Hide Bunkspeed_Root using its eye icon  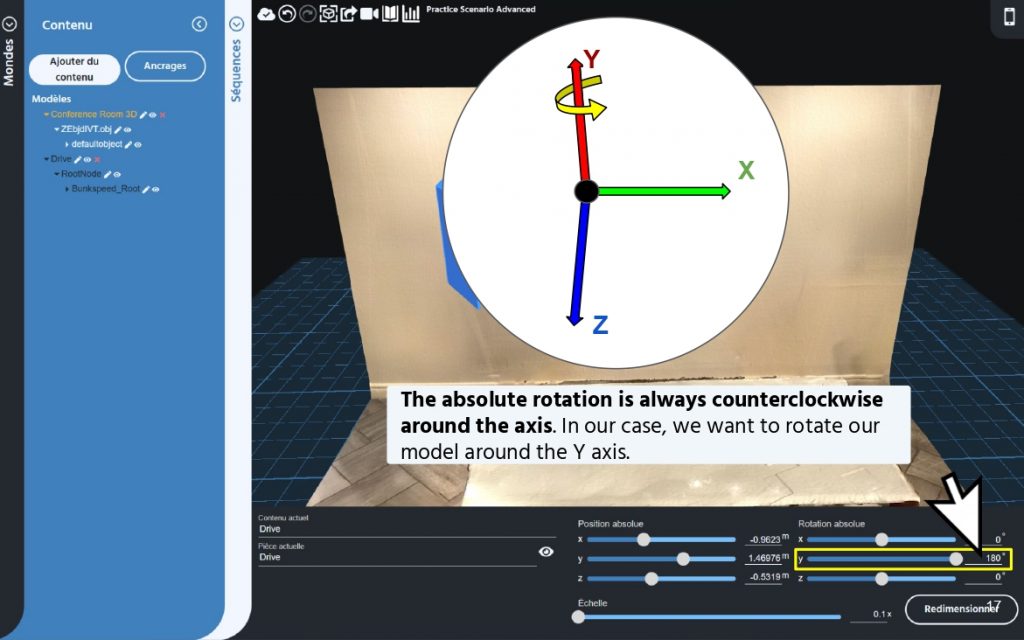pyautogui.click(x=155, y=189)
